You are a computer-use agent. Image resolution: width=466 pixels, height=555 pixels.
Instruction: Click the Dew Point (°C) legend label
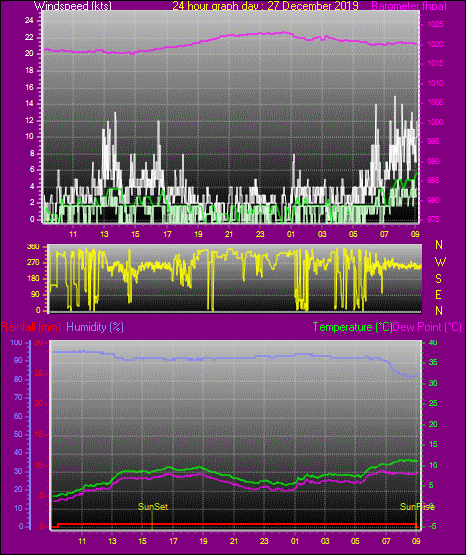427,327
